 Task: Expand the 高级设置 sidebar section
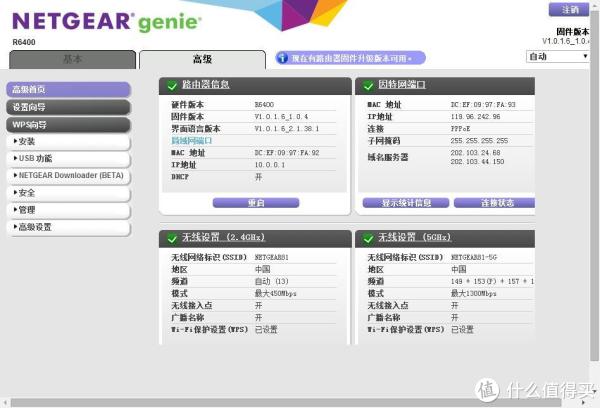(x=69, y=227)
